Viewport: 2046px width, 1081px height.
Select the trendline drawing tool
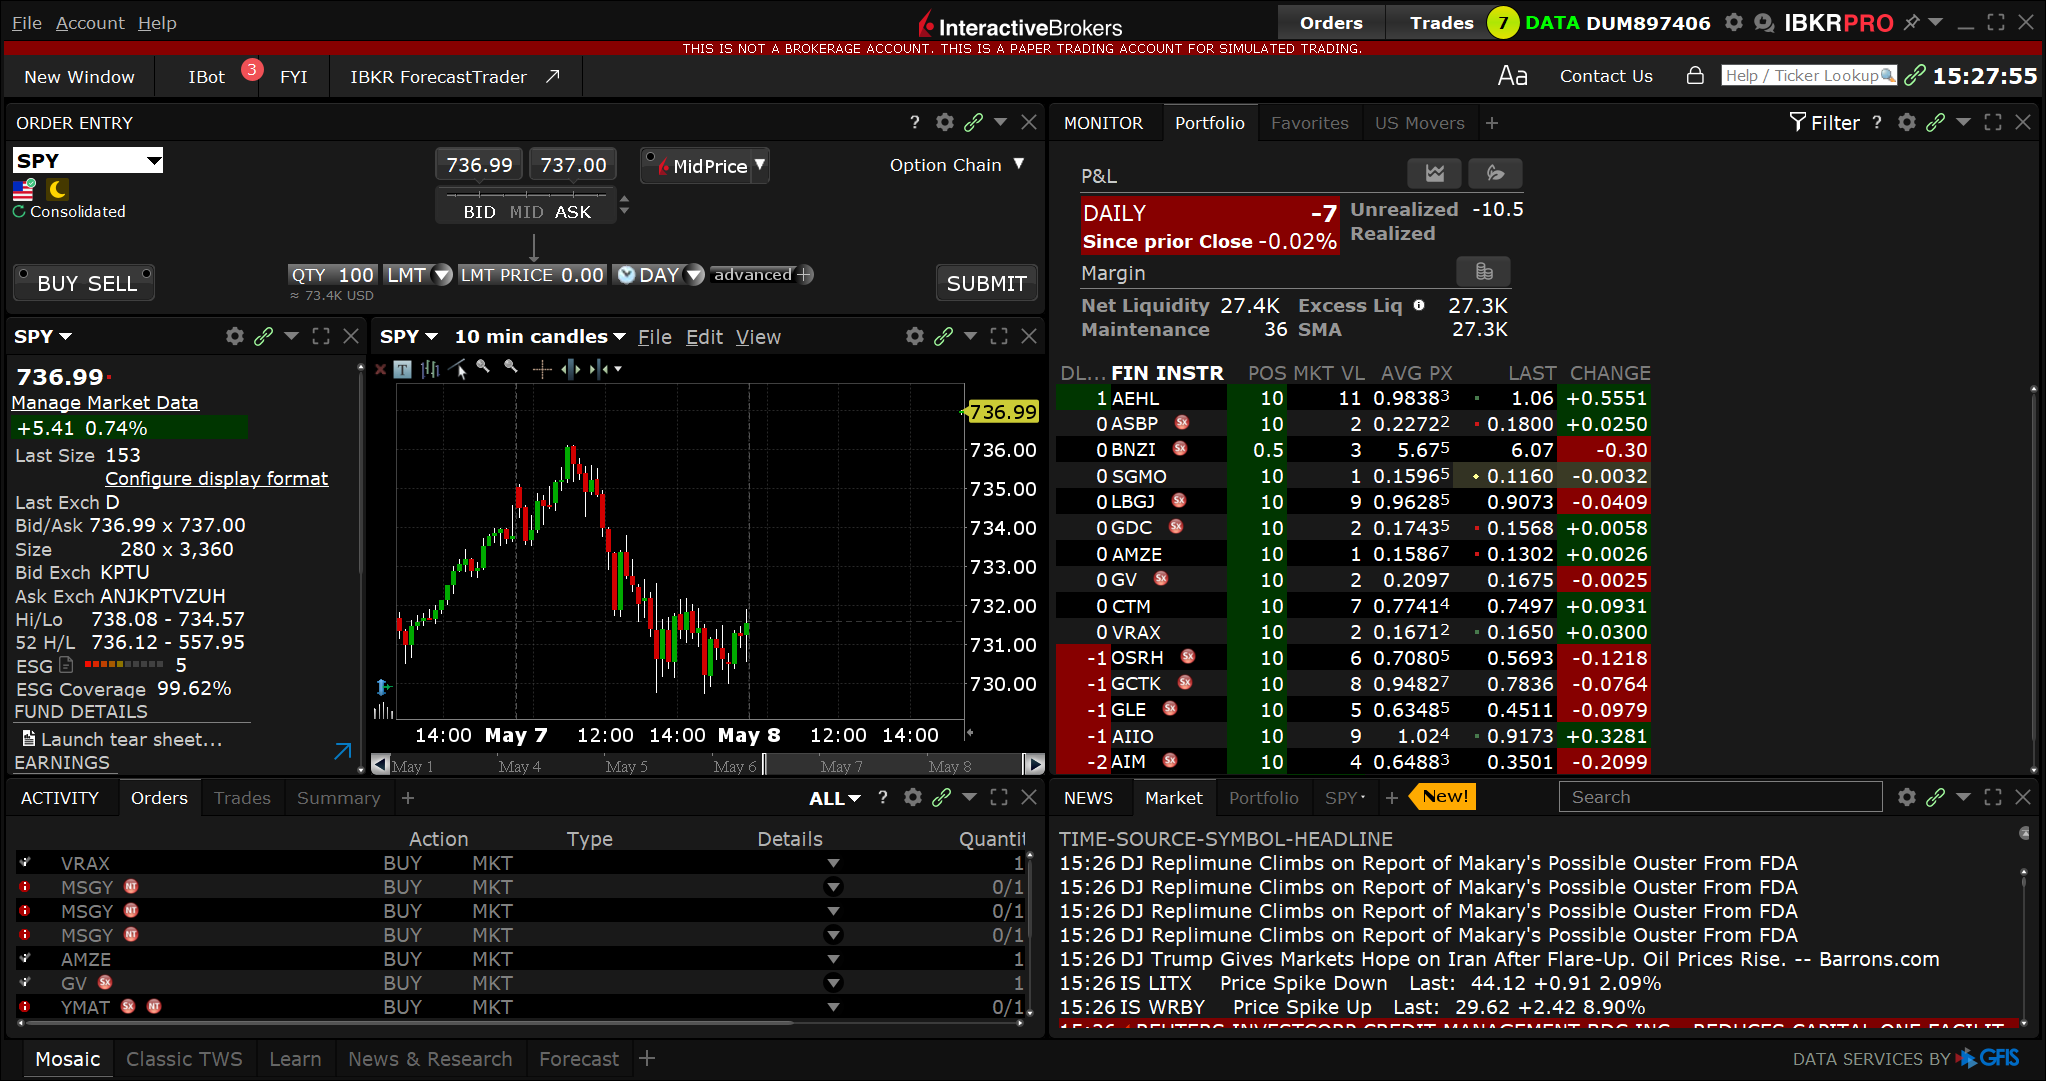coord(459,369)
